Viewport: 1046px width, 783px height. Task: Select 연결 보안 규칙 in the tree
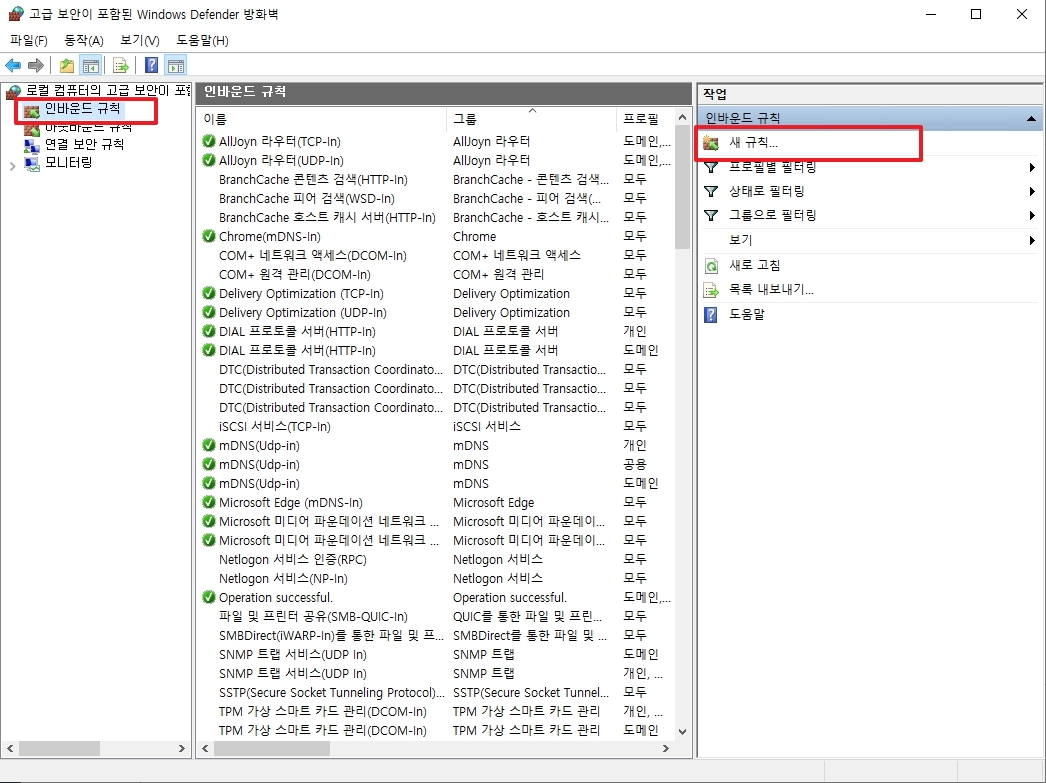(84, 144)
